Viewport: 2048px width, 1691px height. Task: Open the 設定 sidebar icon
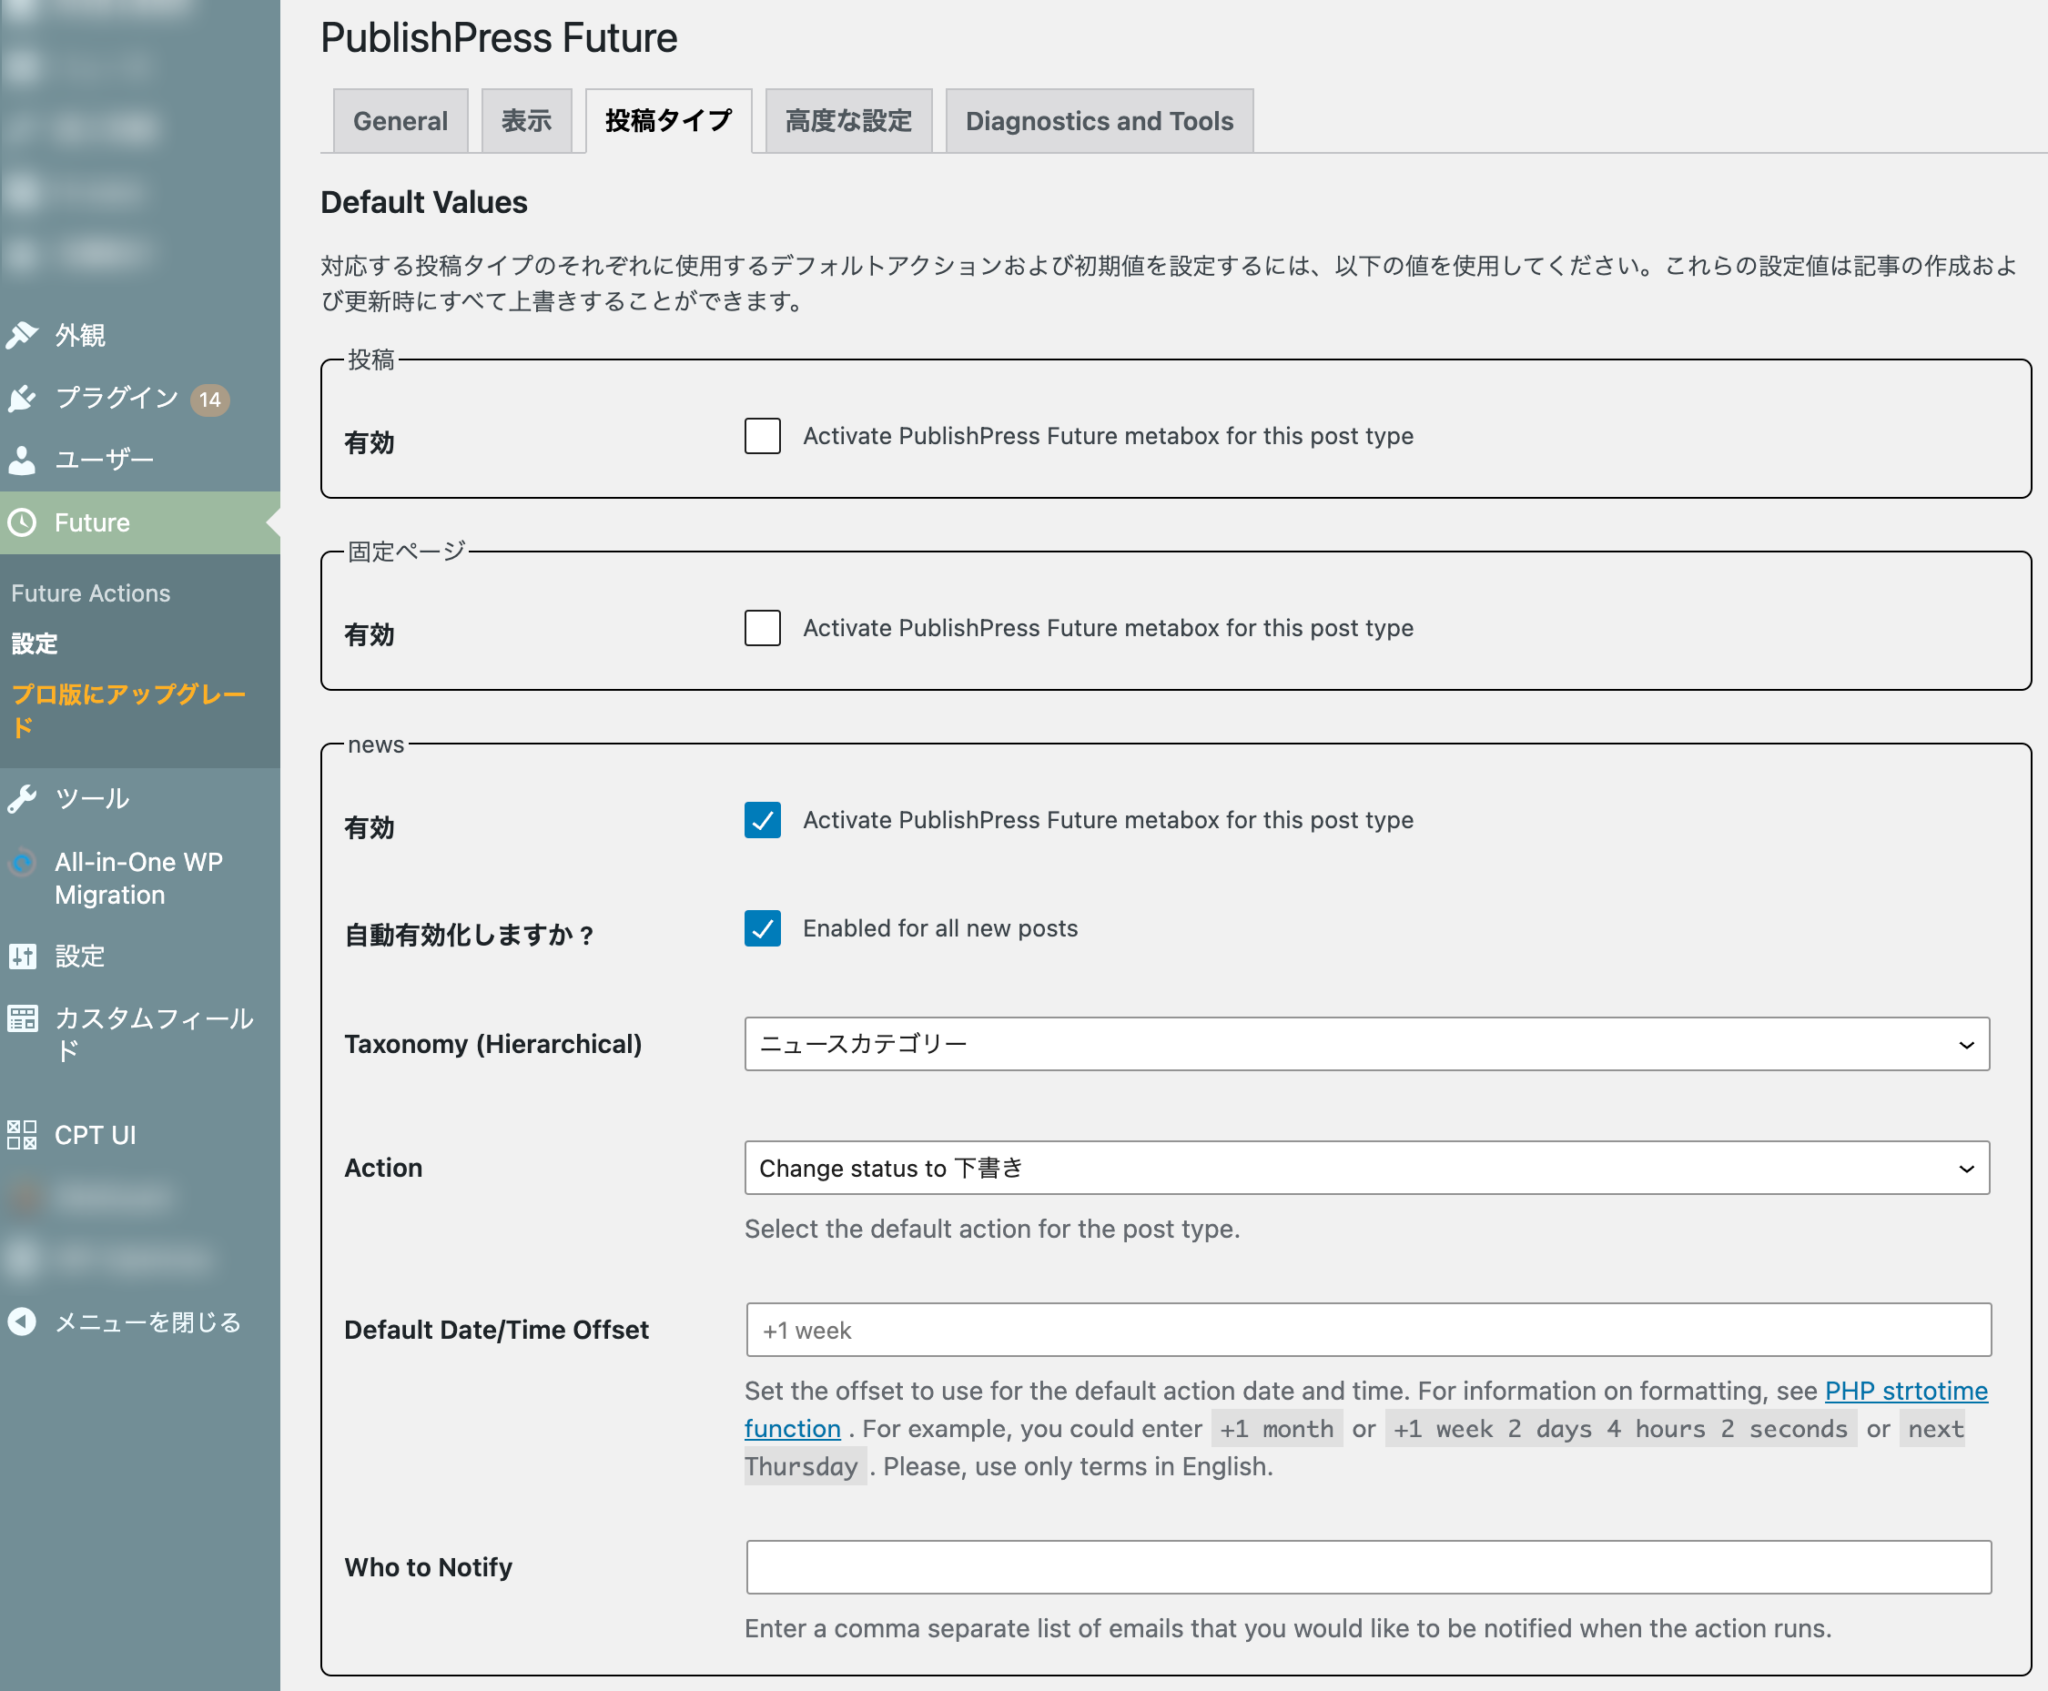pyautogui.click(x=22, y=957)
